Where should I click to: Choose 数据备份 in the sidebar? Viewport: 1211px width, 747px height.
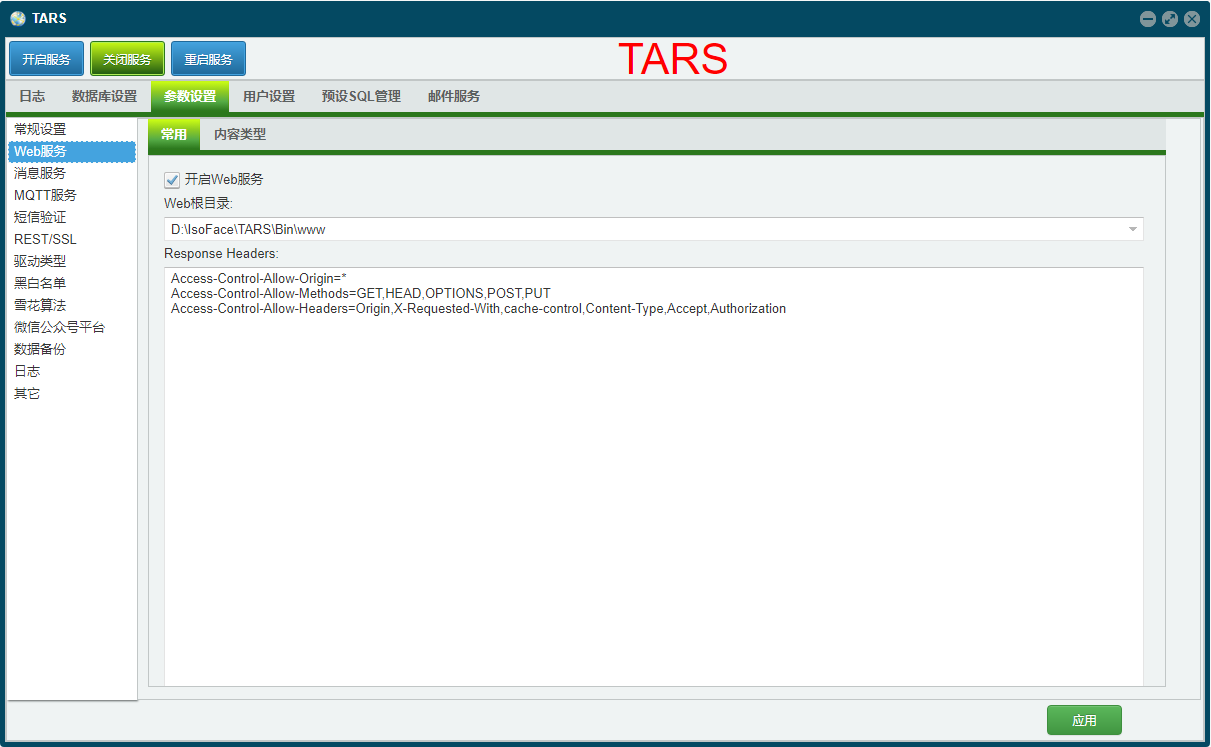point(72,350)
